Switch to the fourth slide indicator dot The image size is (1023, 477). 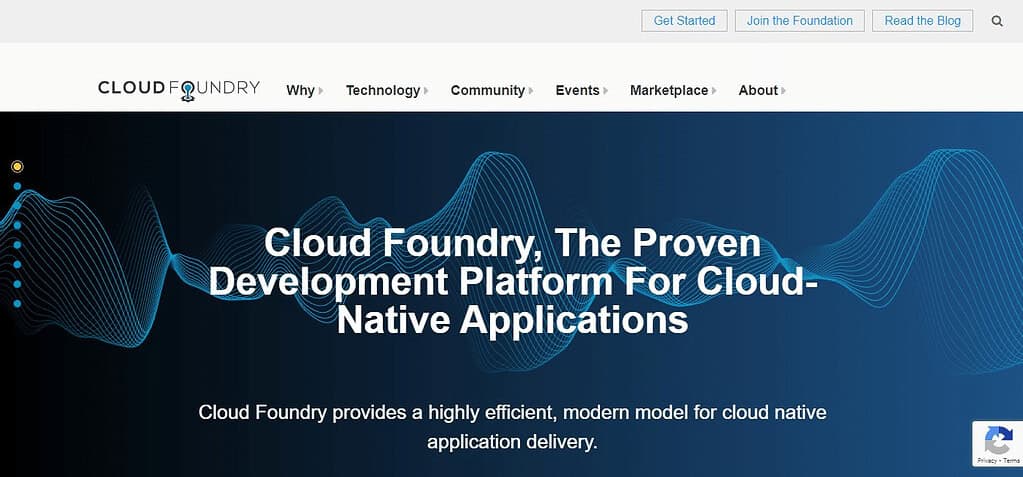pos(18,225)
